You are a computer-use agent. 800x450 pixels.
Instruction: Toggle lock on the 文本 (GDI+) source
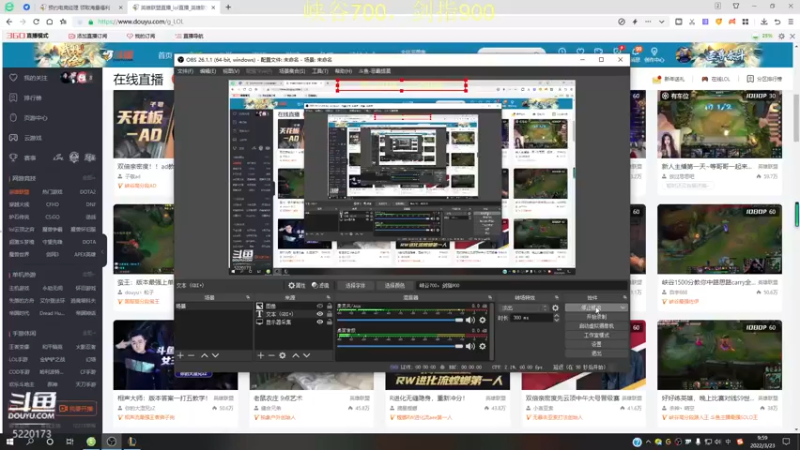329,314
